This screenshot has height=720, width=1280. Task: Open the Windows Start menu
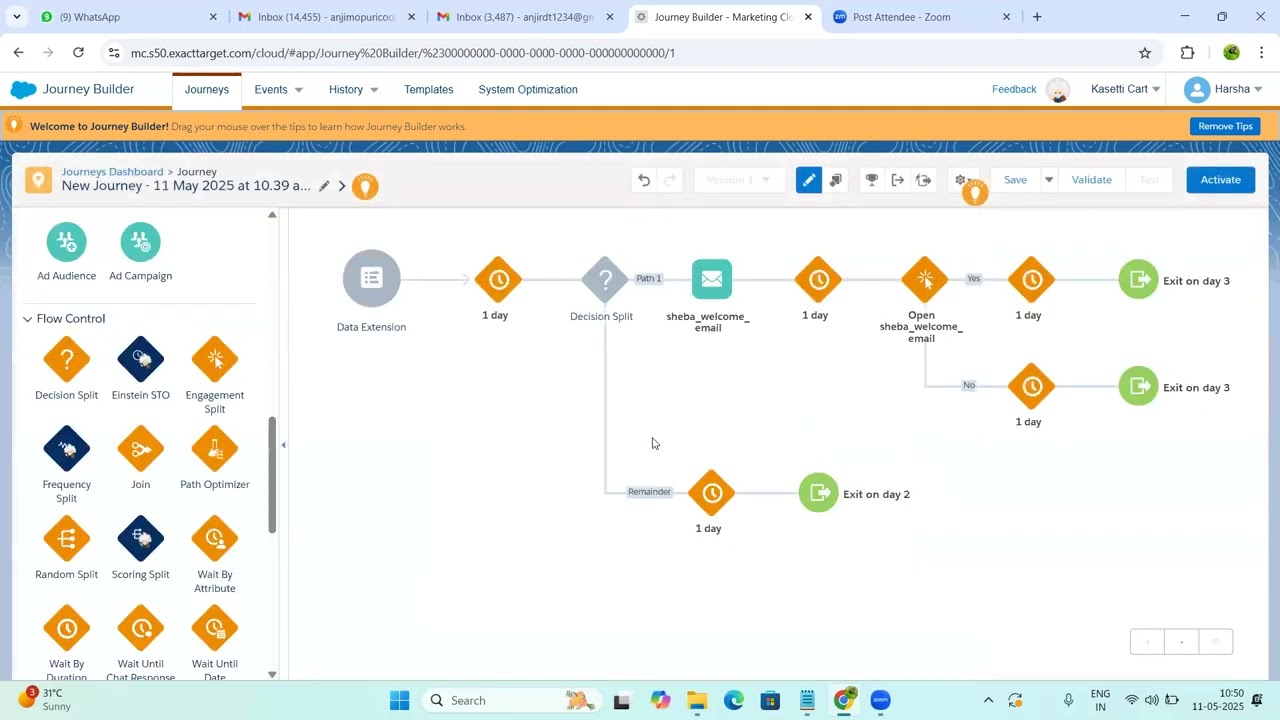(399, 700)
